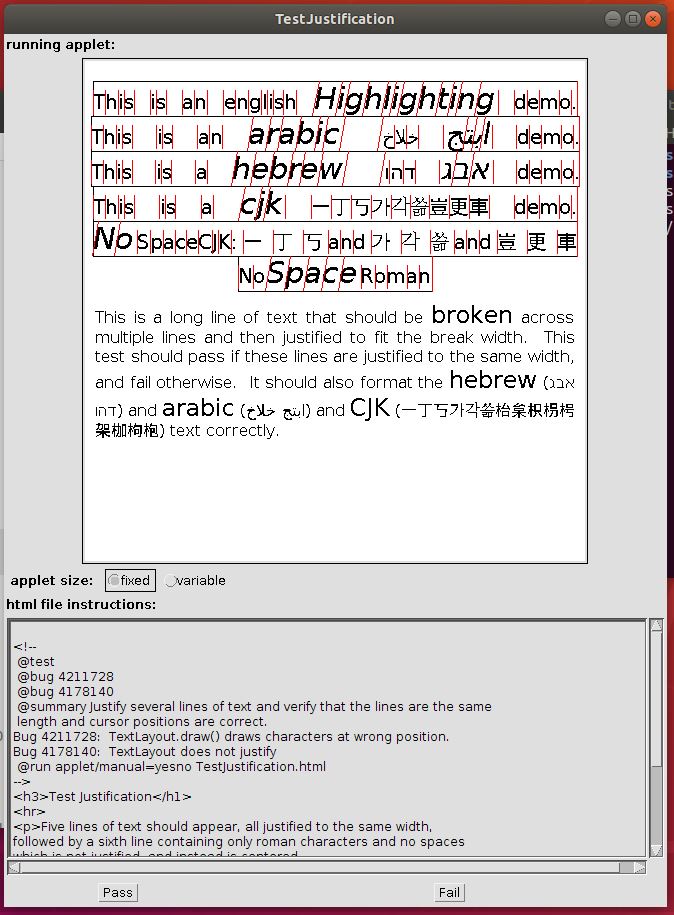This screenshot has height=915, width=674.
Task: Click the instructions scrollbar up arrow
Action: click(656, 626)
